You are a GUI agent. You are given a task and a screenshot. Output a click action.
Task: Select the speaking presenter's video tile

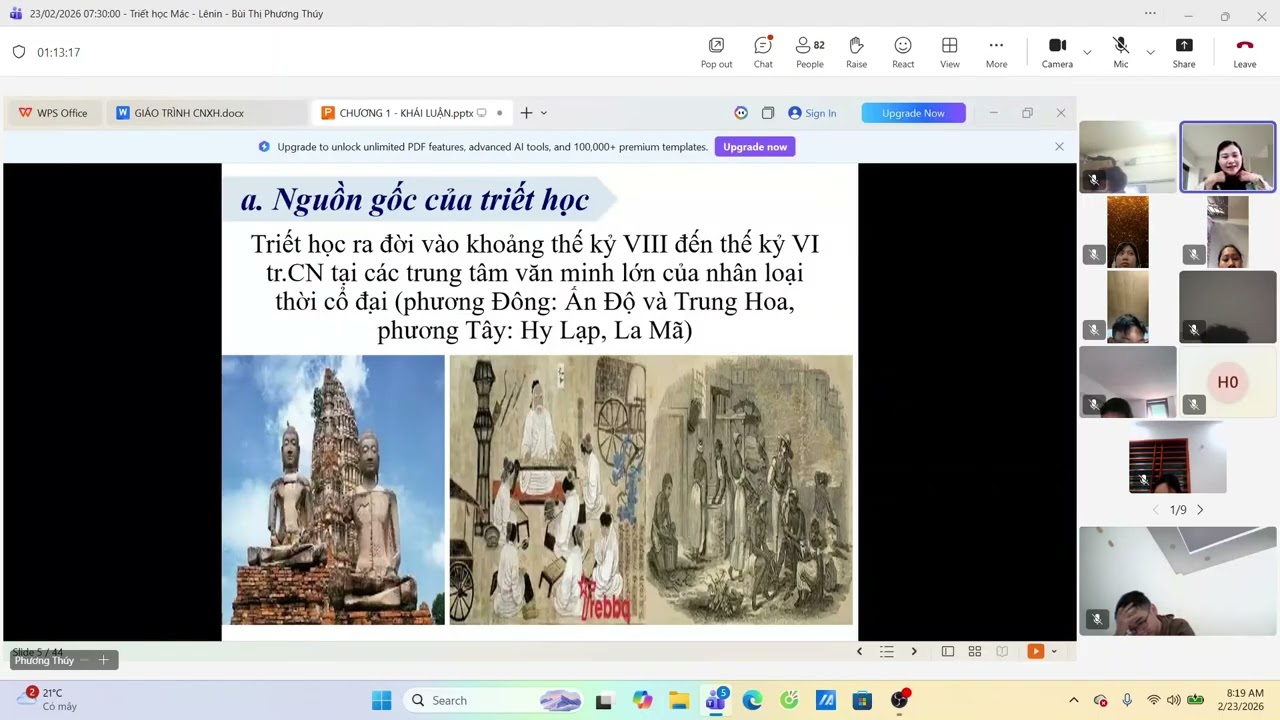pyautogui.click(x=1227, y=157)
